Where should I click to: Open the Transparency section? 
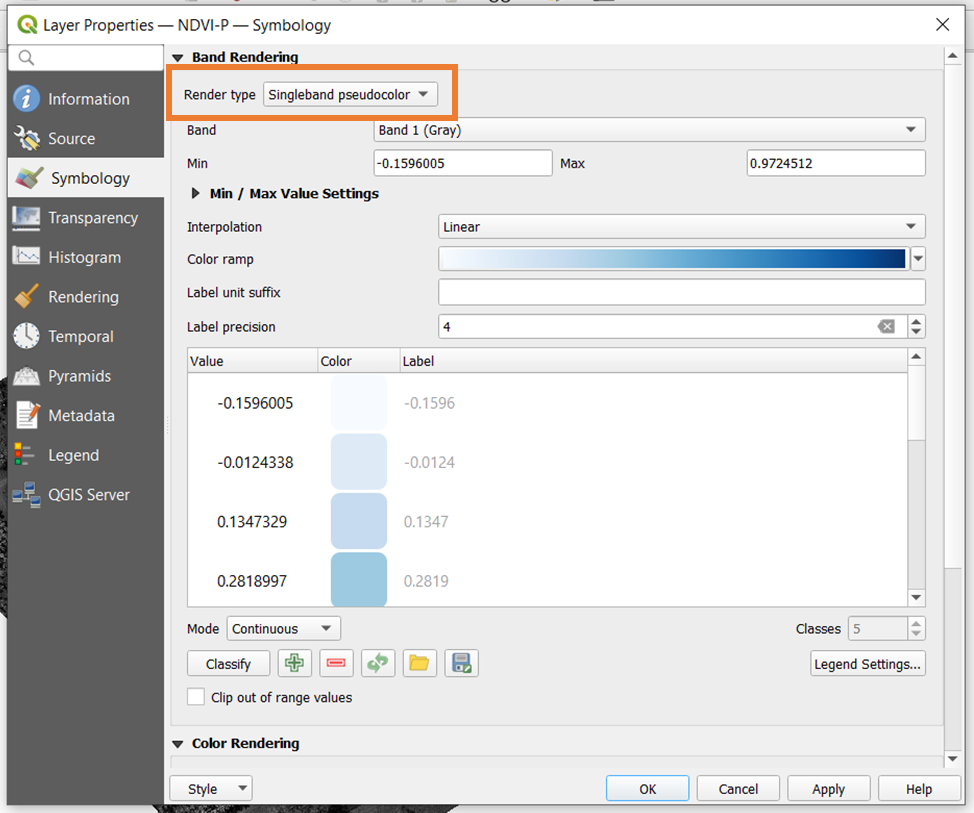pos(86,218)
